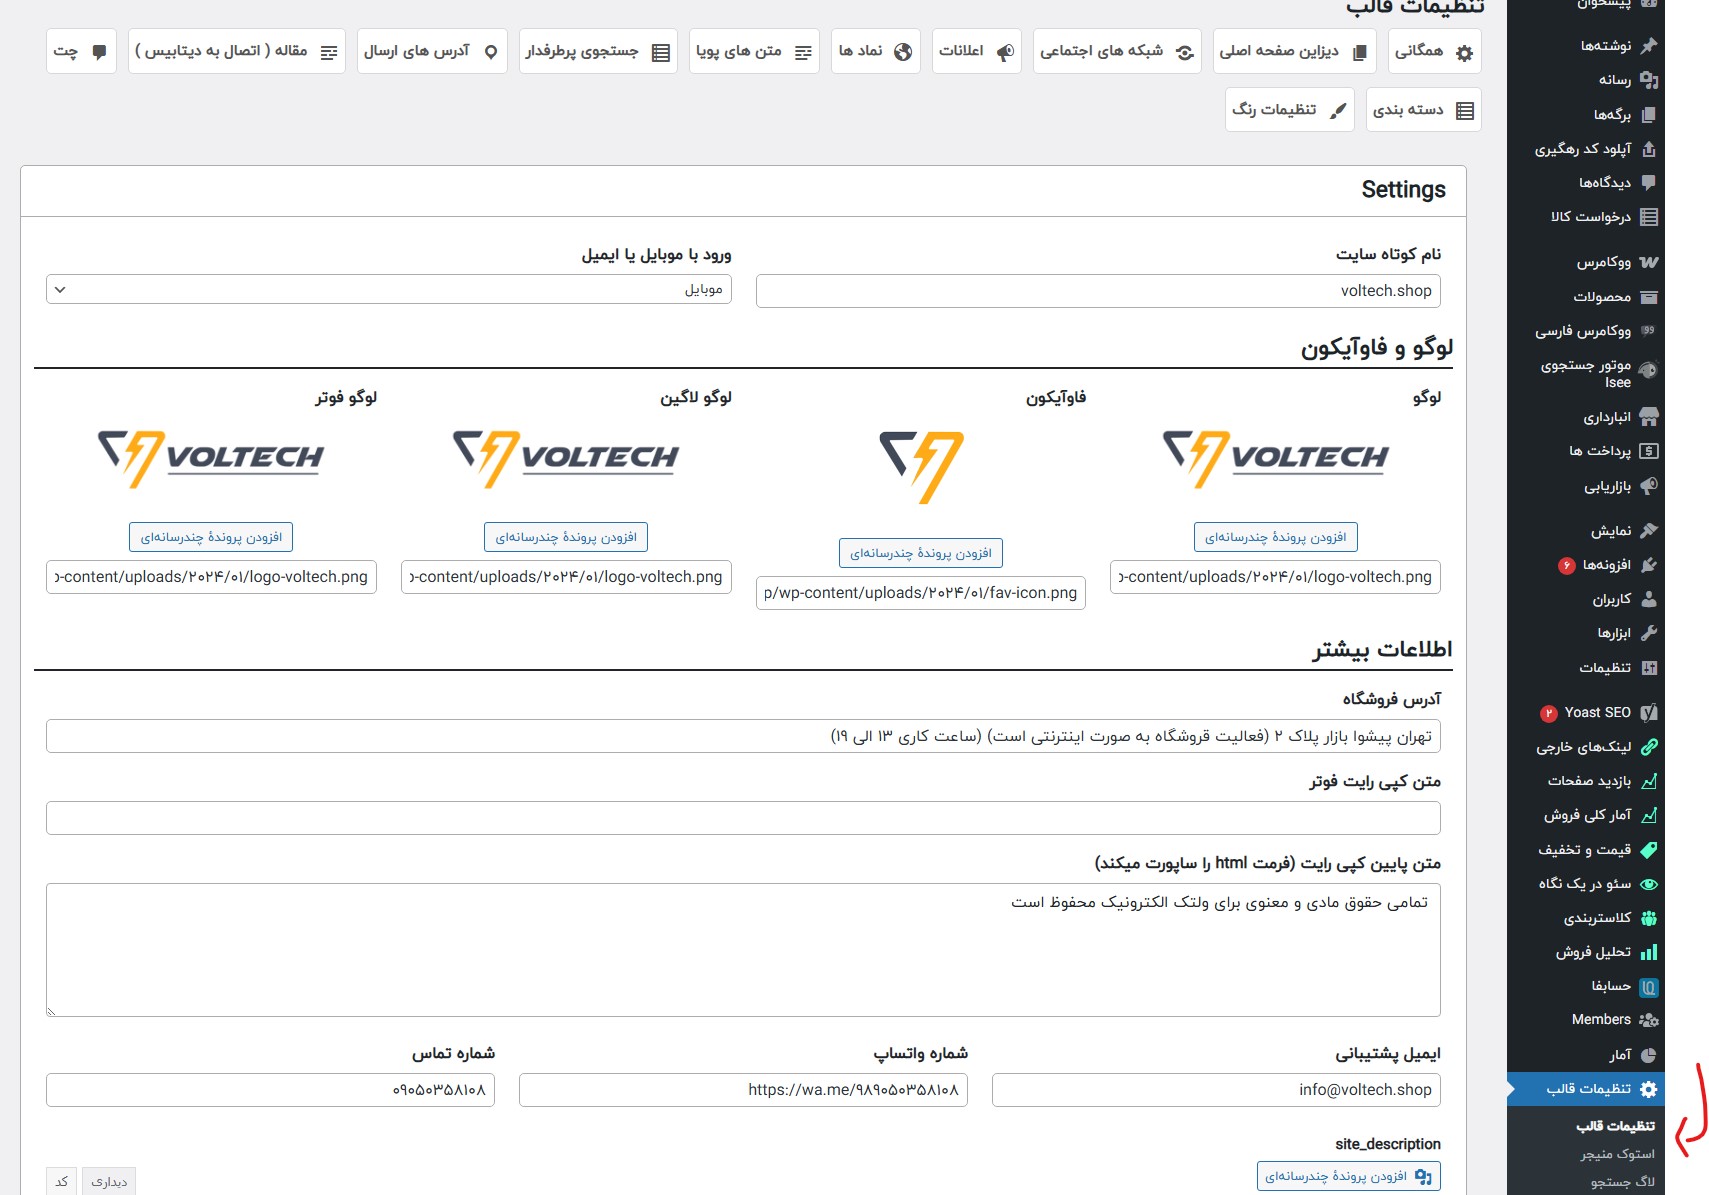
Task: Open the آمار pie chart icon
Action: click(1649, 1055)
